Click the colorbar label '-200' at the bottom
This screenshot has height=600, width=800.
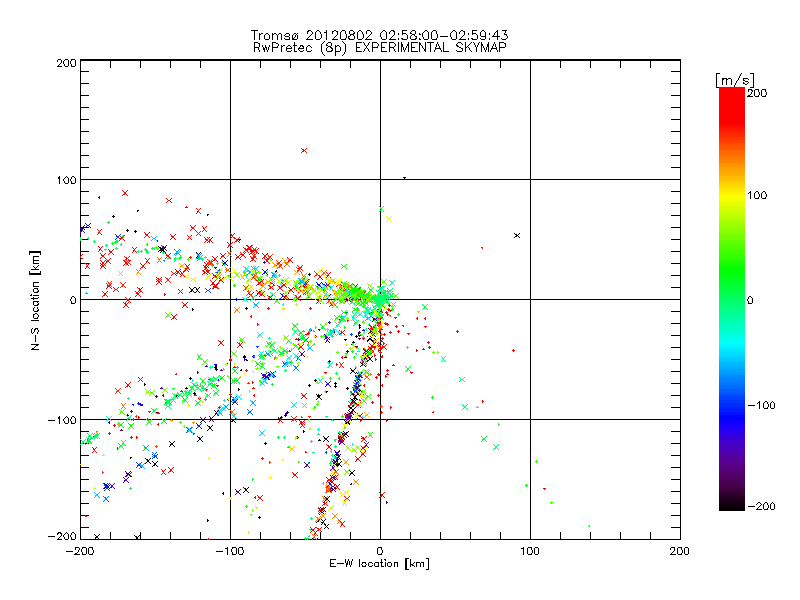pos(761,506)
